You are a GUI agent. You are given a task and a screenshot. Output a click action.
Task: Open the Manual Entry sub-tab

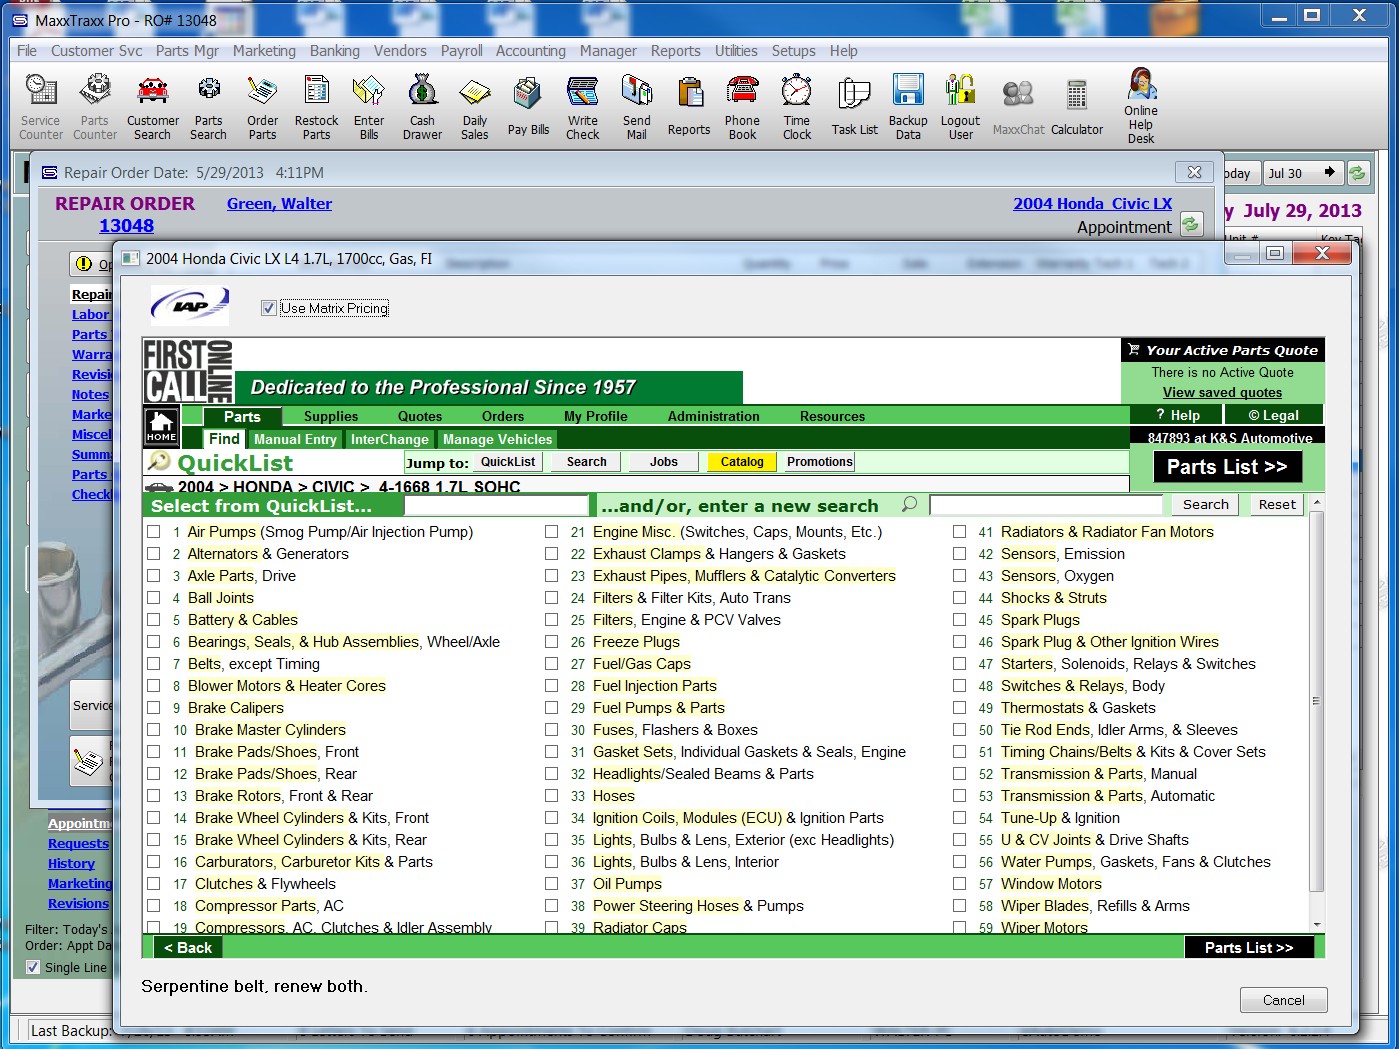coord(295,439)
